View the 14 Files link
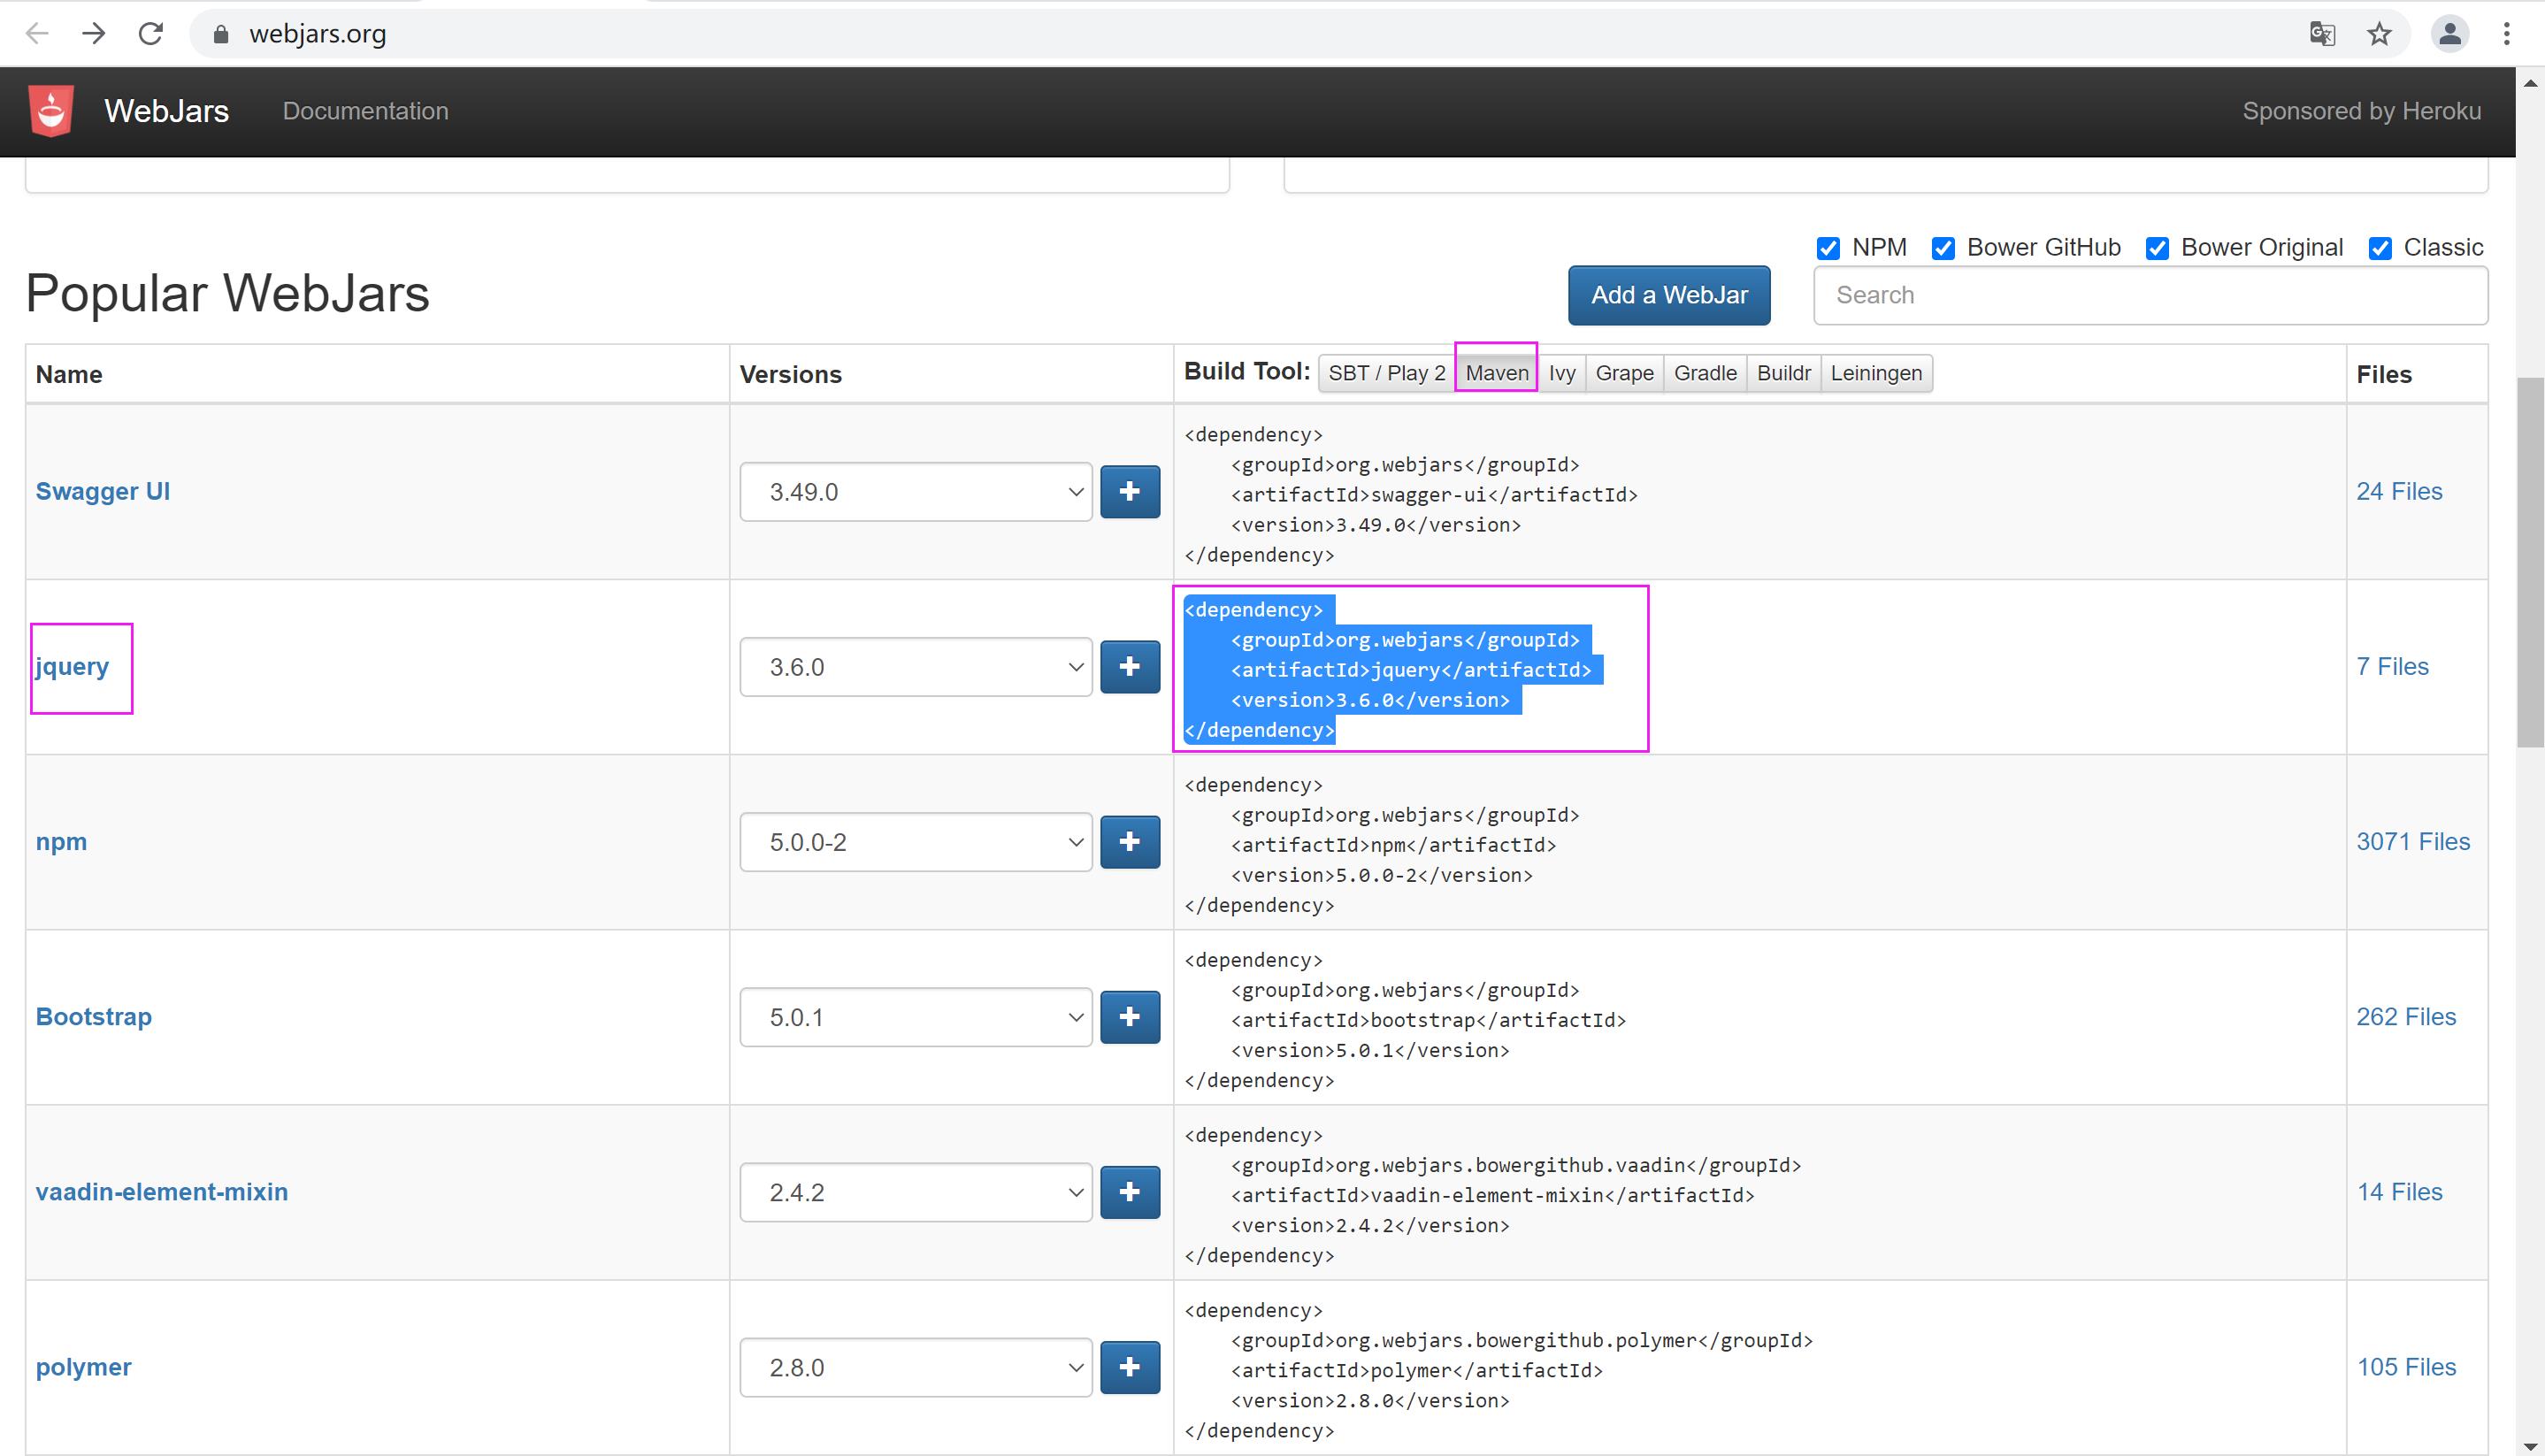This screenshot has width=2545, height=1456. point(2399,1191)
